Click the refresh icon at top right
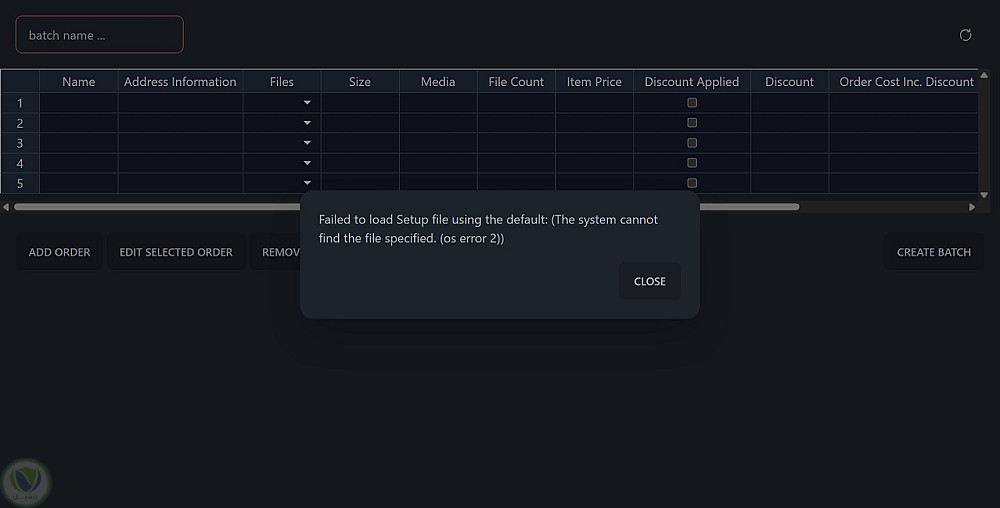 (x=965, y=35)
